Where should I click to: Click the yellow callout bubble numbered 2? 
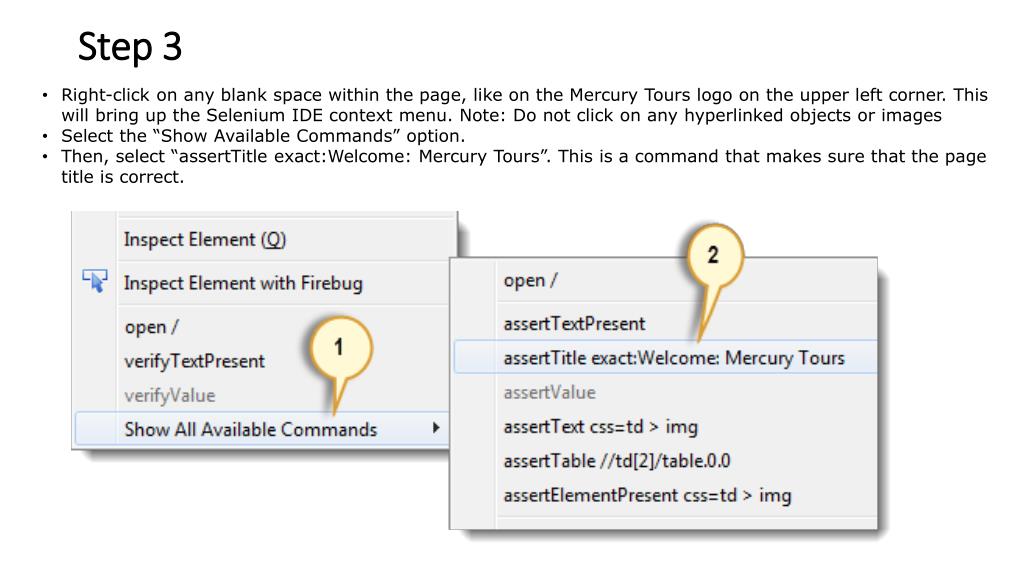tap(714, 255)
